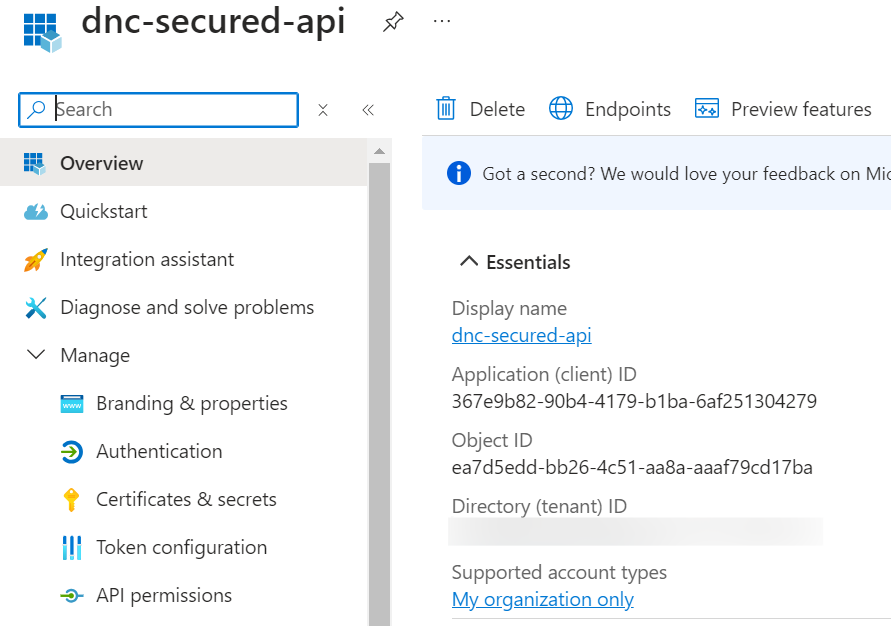Viewport: 891px width, 626px height.
Task: Click the dnc-secured-api page title
Action: click(213, 22)
